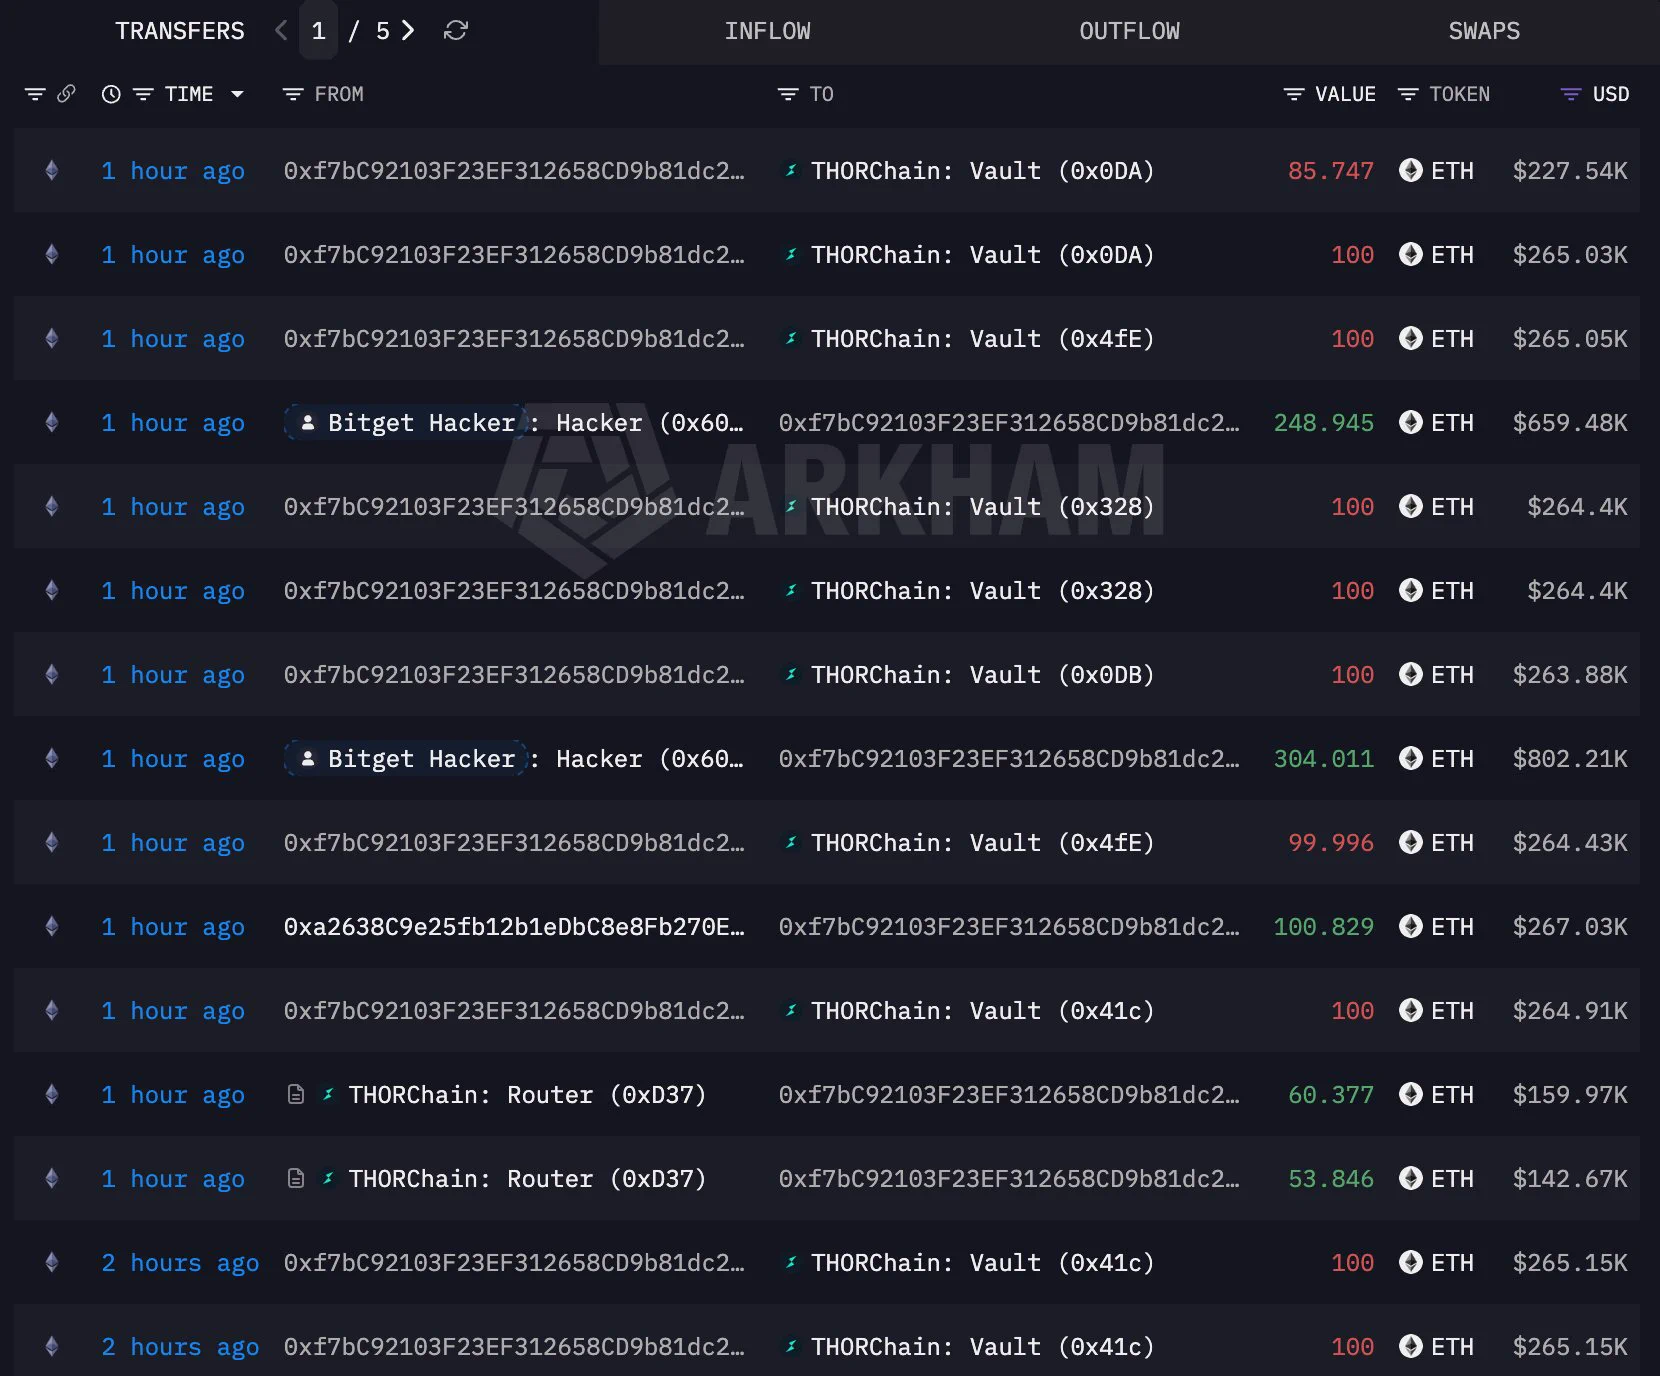Screen dimensions: 1660x1376
Task: Click the clock icon next to TIME
Action: (x=111, y=94)
